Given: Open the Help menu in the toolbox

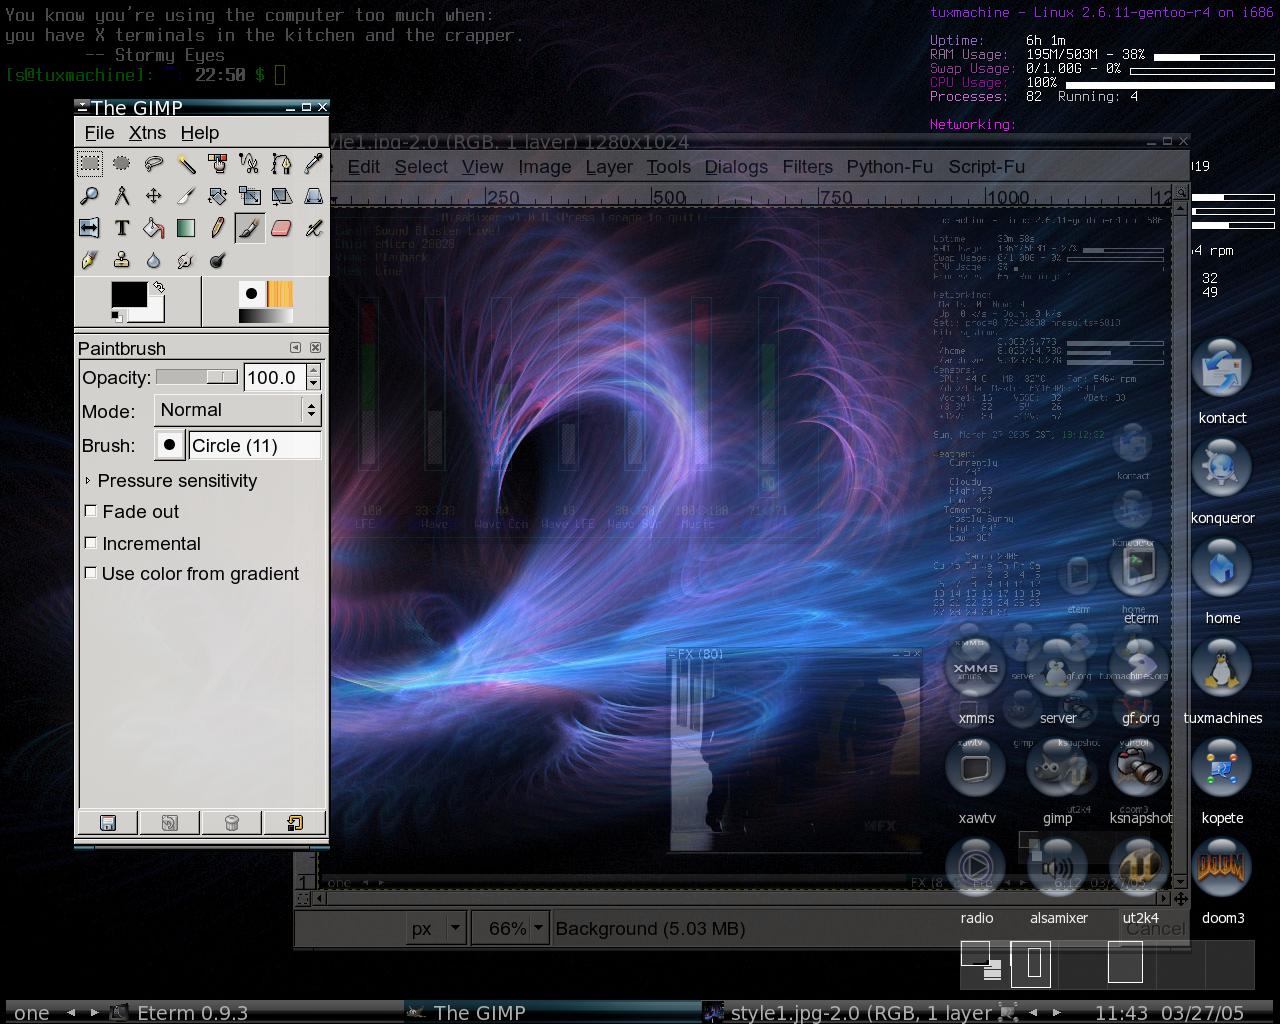Looking at the screenshot, I should (x=200, y=133).
